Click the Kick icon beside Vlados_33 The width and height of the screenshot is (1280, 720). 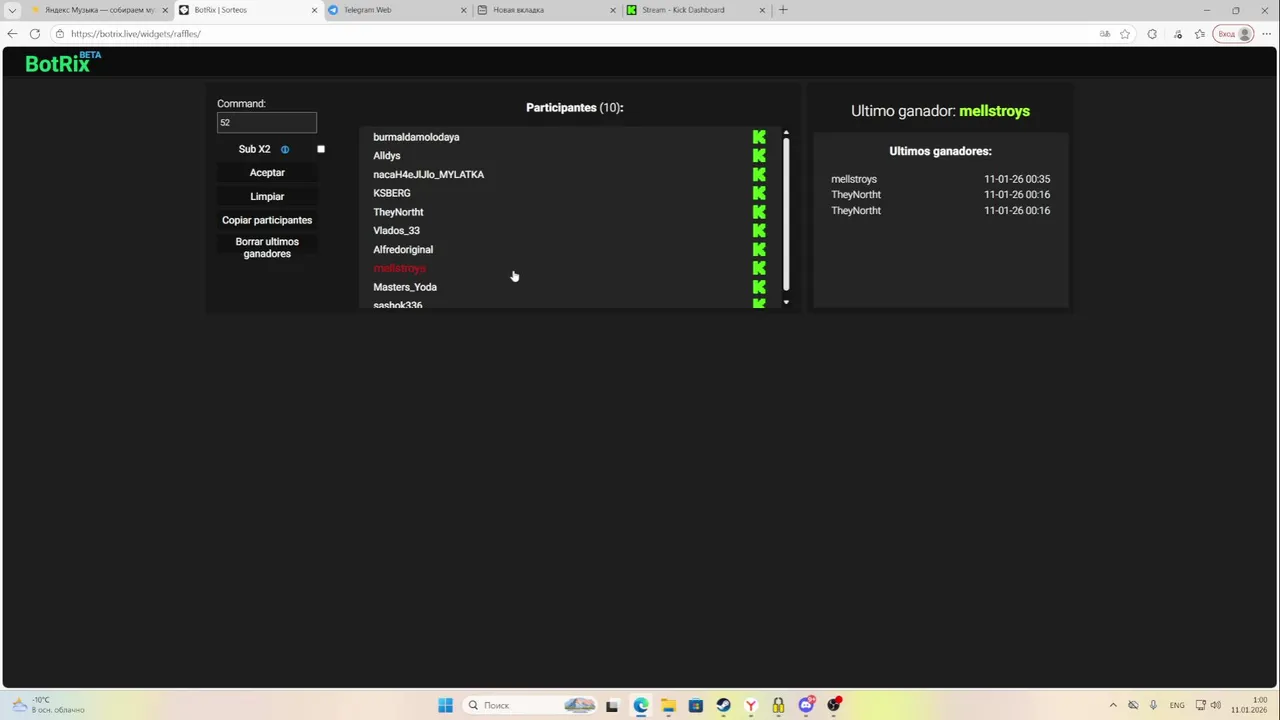pyautogui.click(x=759, y=231)
